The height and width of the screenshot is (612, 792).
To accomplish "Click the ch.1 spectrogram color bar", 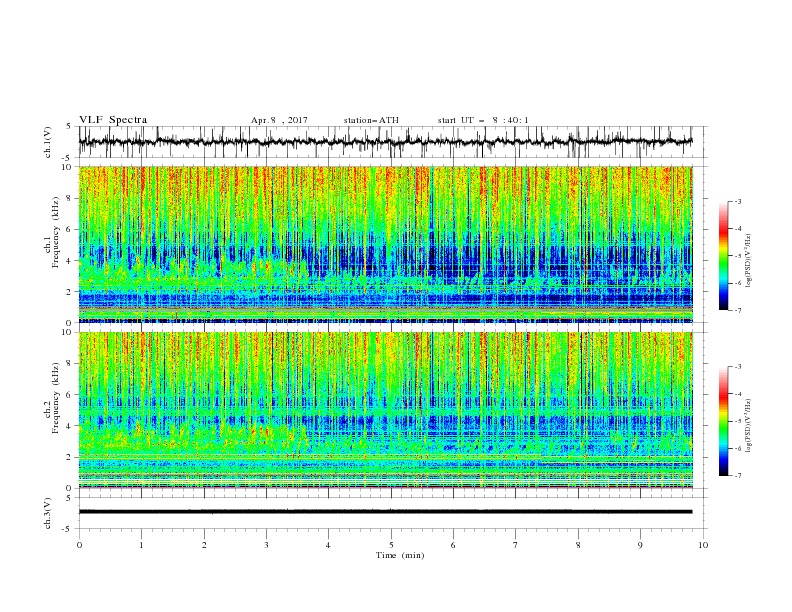I will (x=723, y=256).
